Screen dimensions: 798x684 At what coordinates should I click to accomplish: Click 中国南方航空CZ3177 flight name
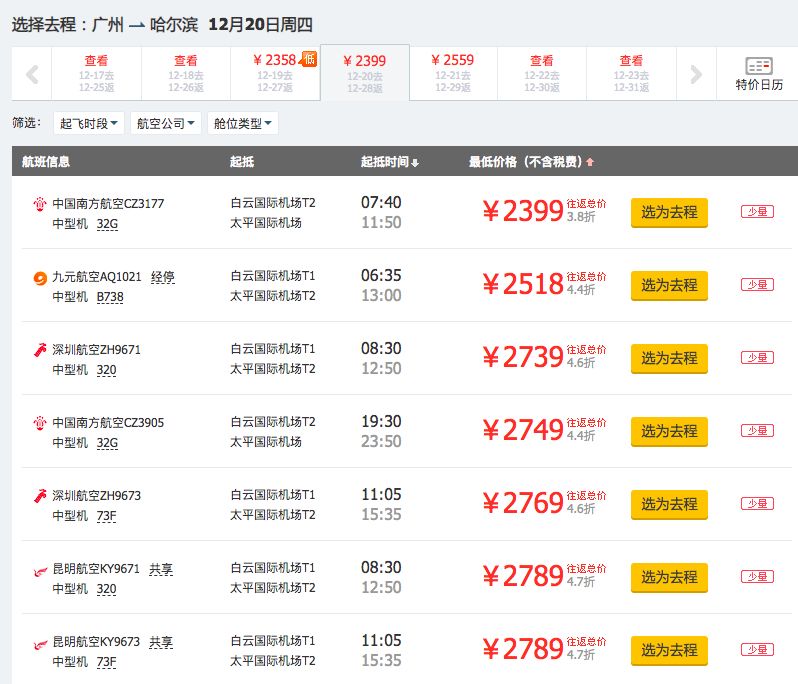coord(108,204)
